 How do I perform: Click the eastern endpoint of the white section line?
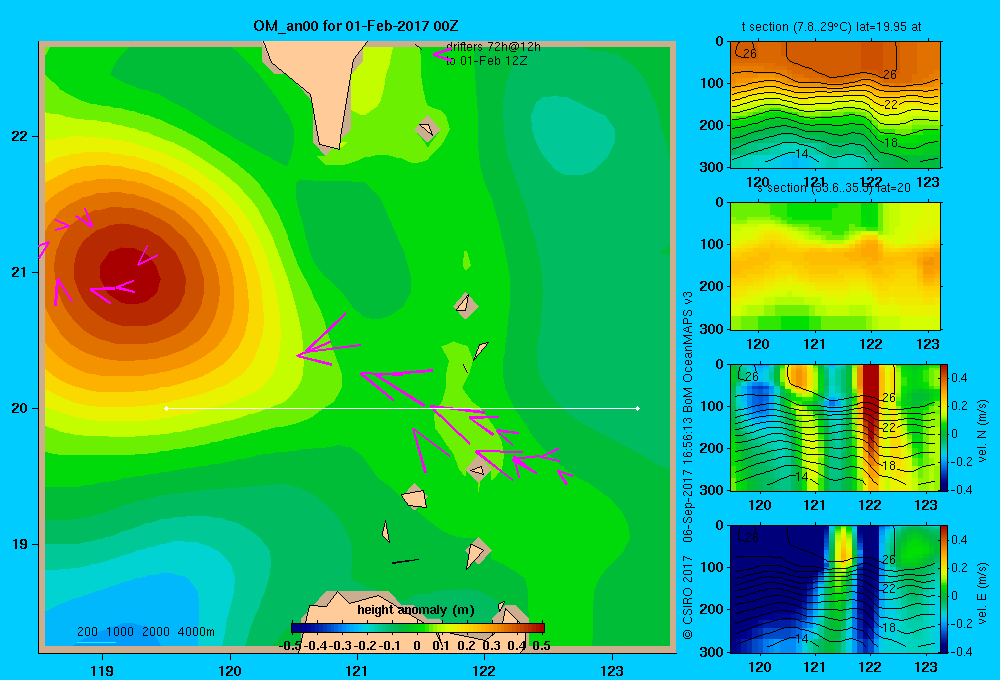(x=637, y=408)
